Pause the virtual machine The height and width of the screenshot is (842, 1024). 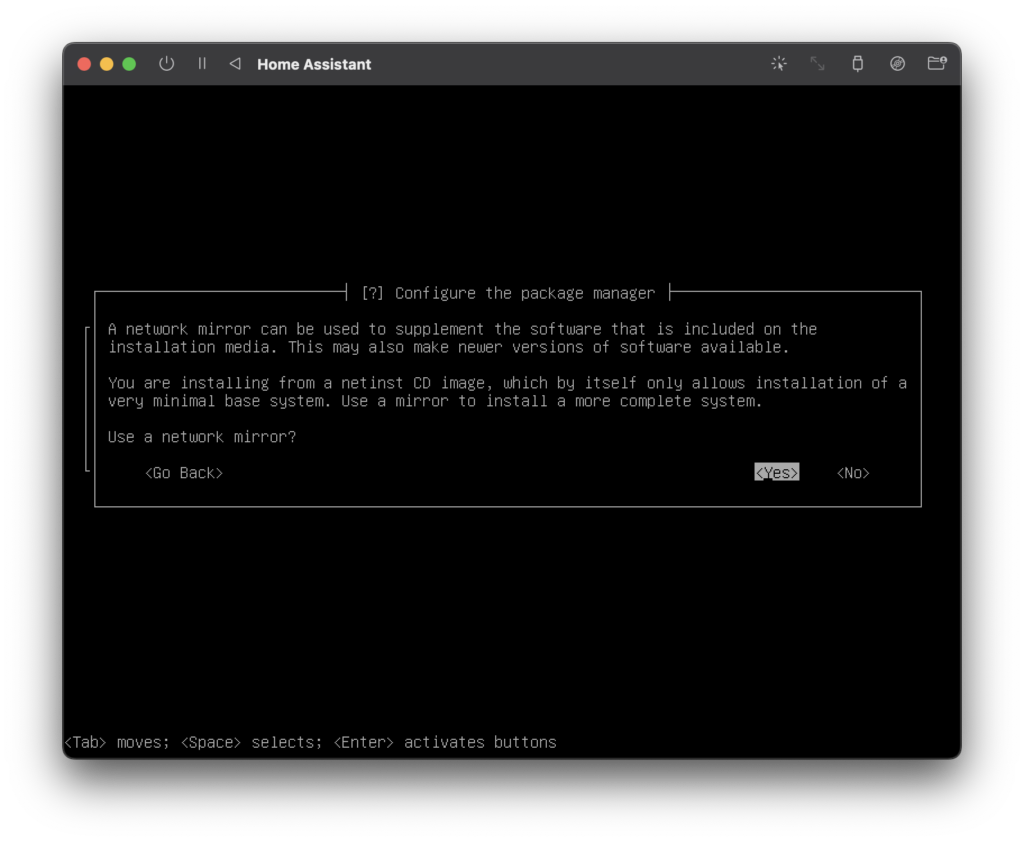pyautogui.click(x=202, y=63)
